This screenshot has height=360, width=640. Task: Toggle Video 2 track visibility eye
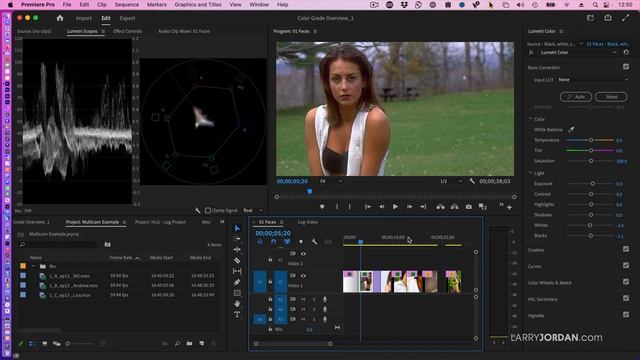(303, 253)
